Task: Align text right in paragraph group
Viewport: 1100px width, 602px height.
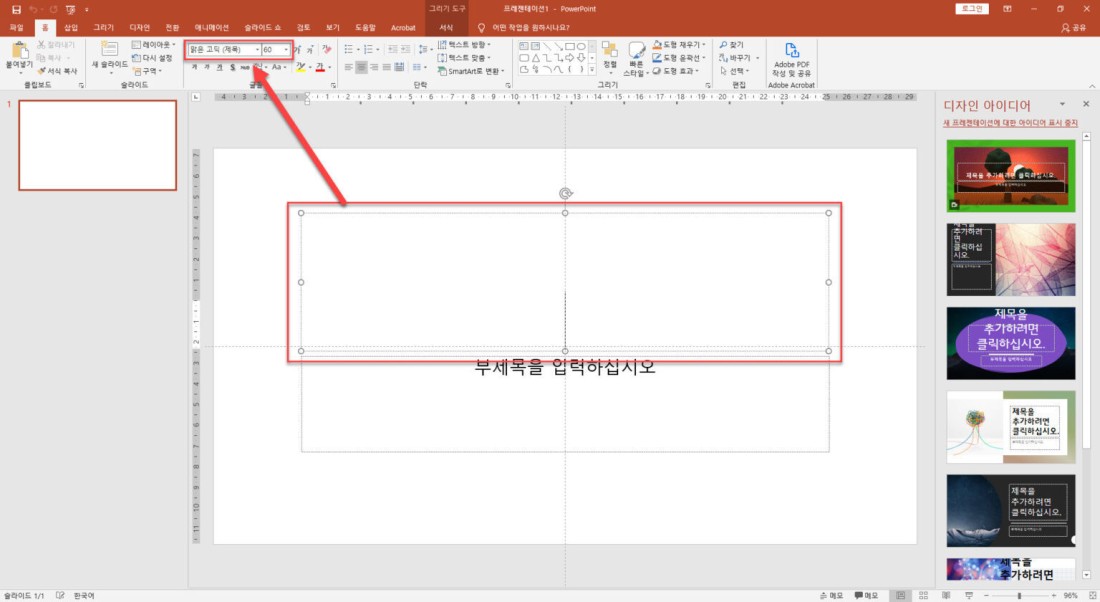Action: [374, 67]
